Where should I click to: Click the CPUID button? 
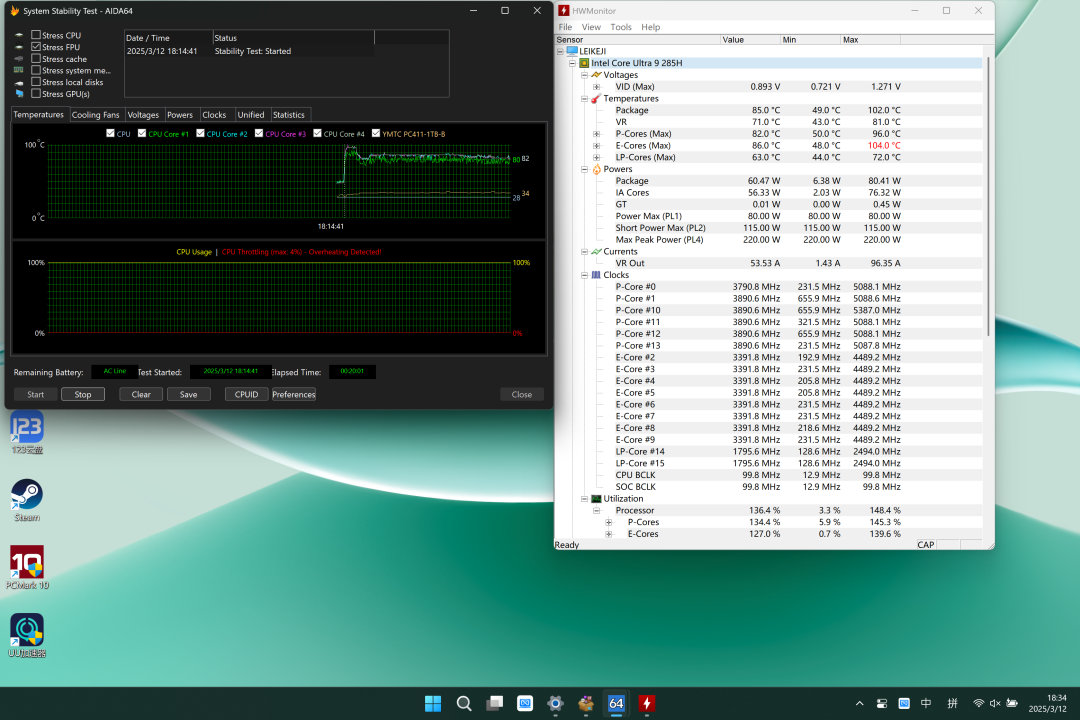pos(246,394)
